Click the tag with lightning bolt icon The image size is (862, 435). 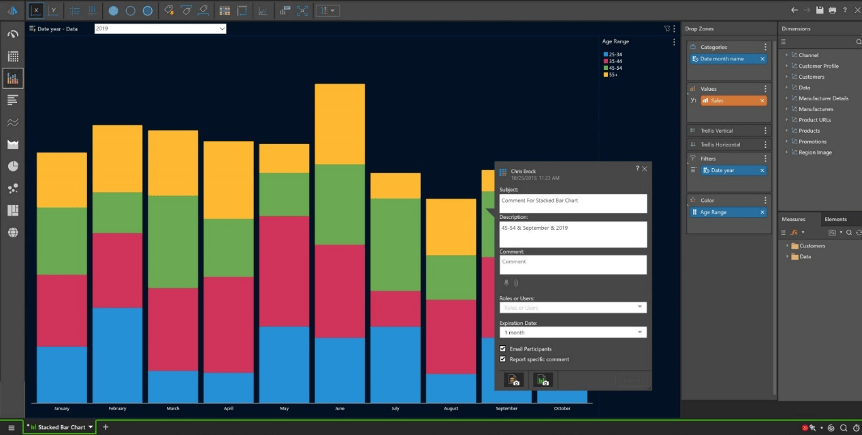click(x=169, y=10)
